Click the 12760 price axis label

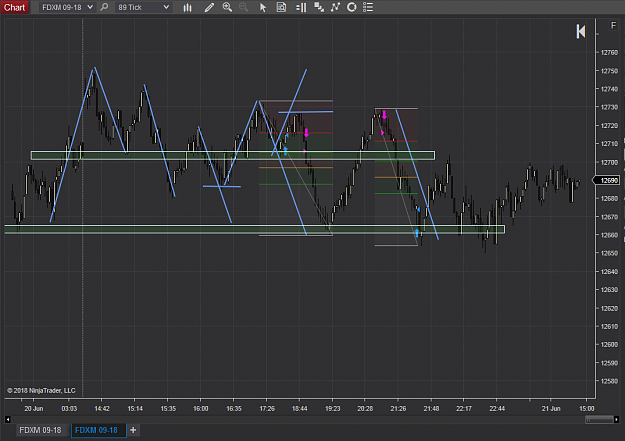pyautogui.click(x=609, y=53)
